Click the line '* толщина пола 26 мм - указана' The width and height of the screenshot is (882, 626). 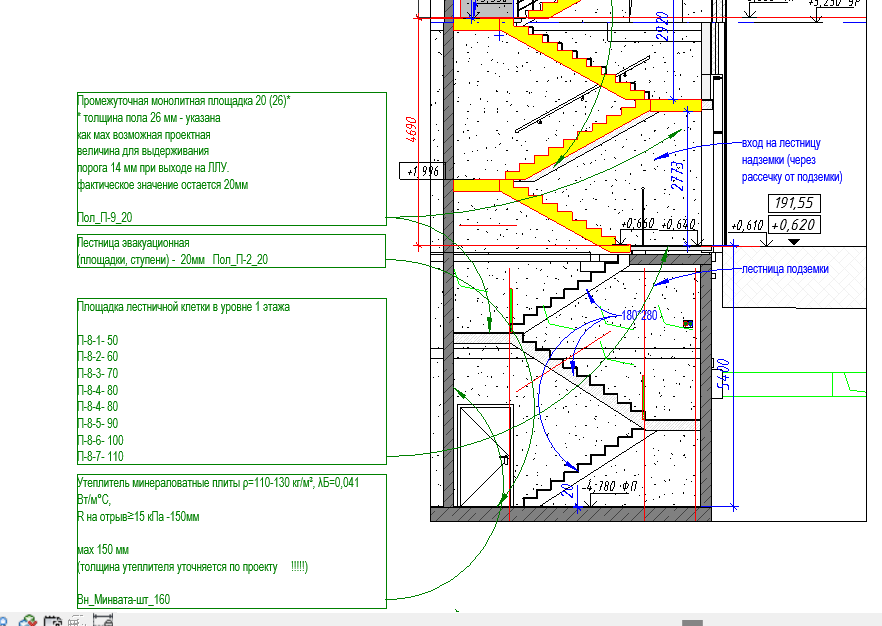pyautogui.click(x=149, y=118)
